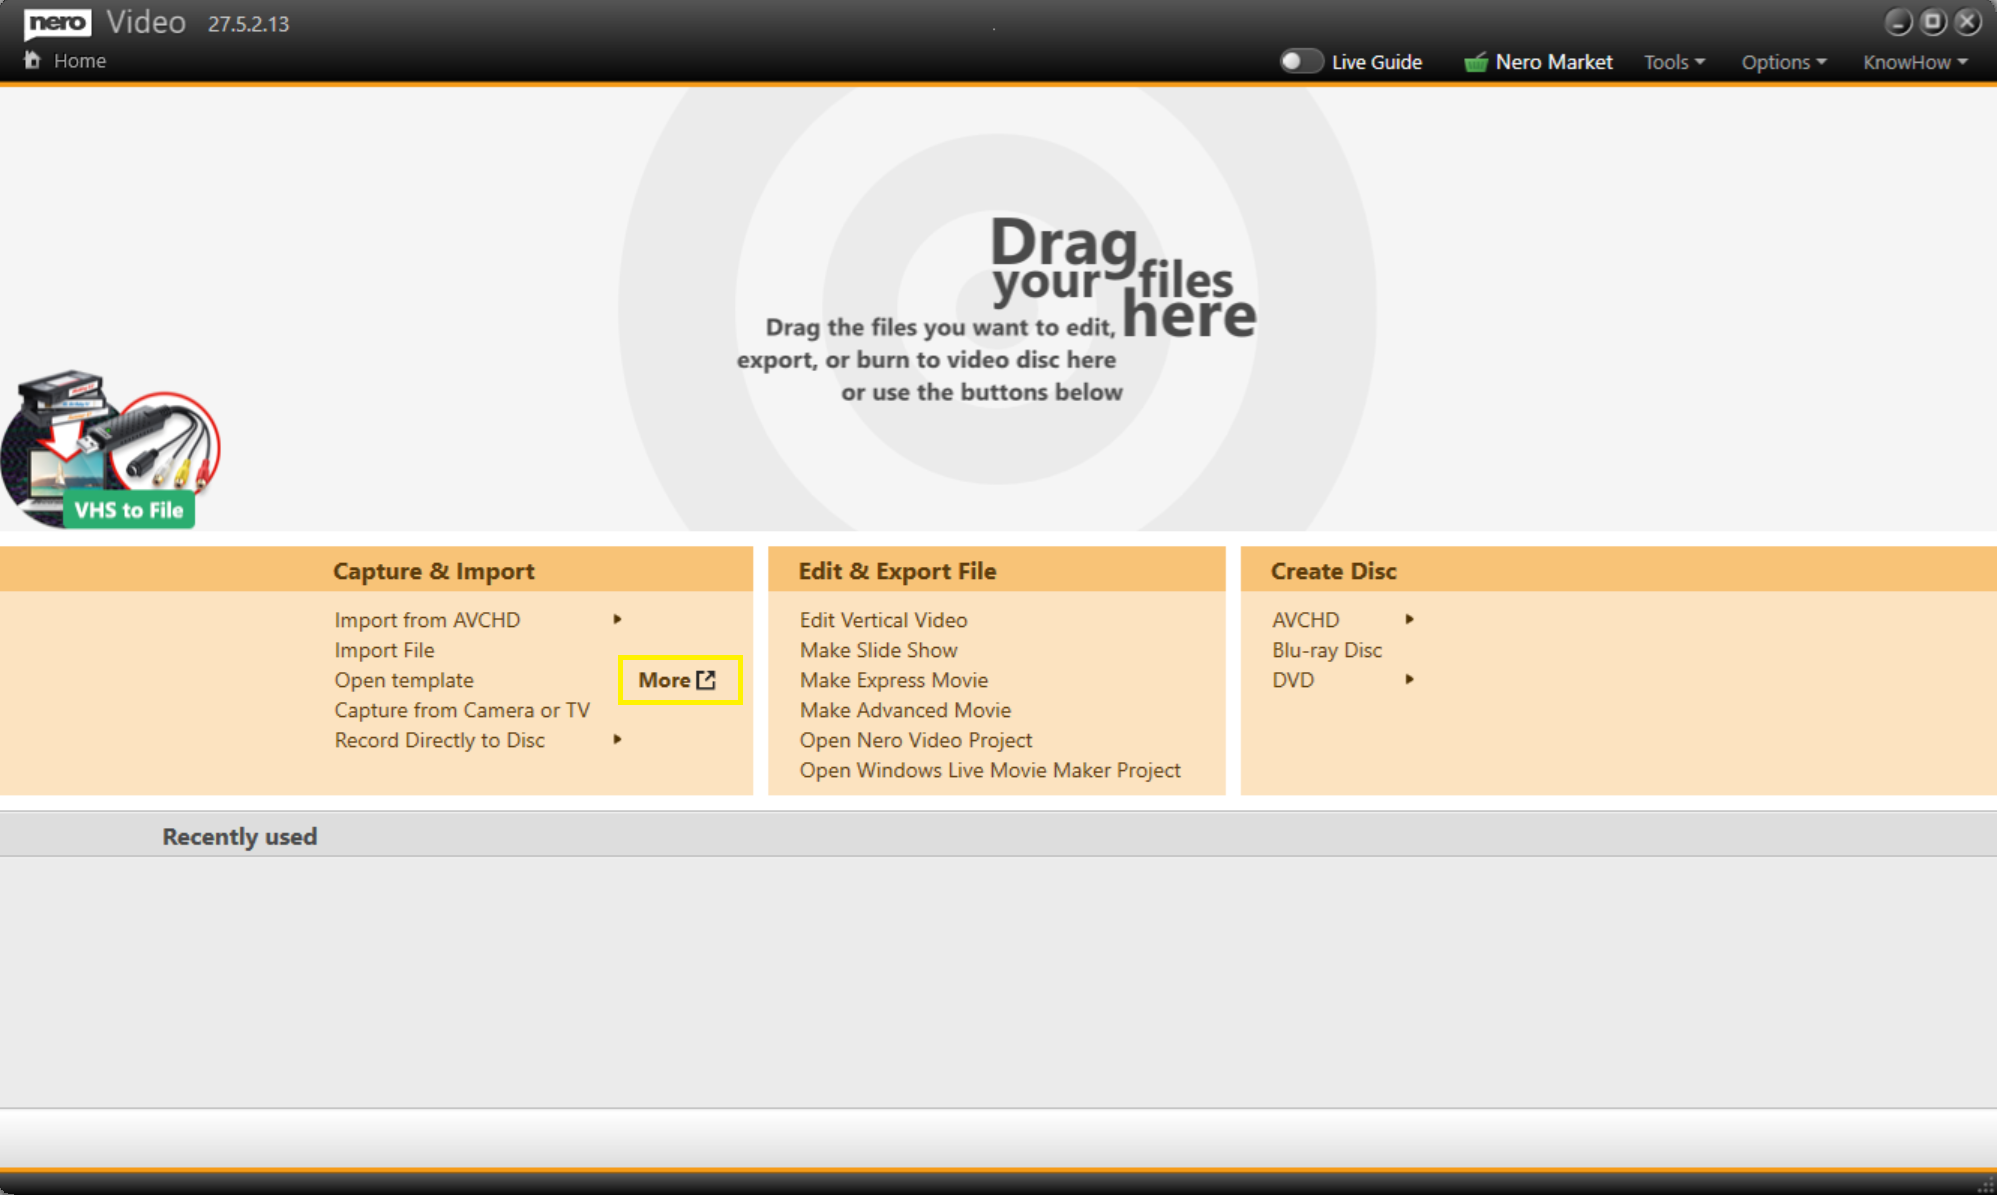Click the Home house icon

coord(32,60)
